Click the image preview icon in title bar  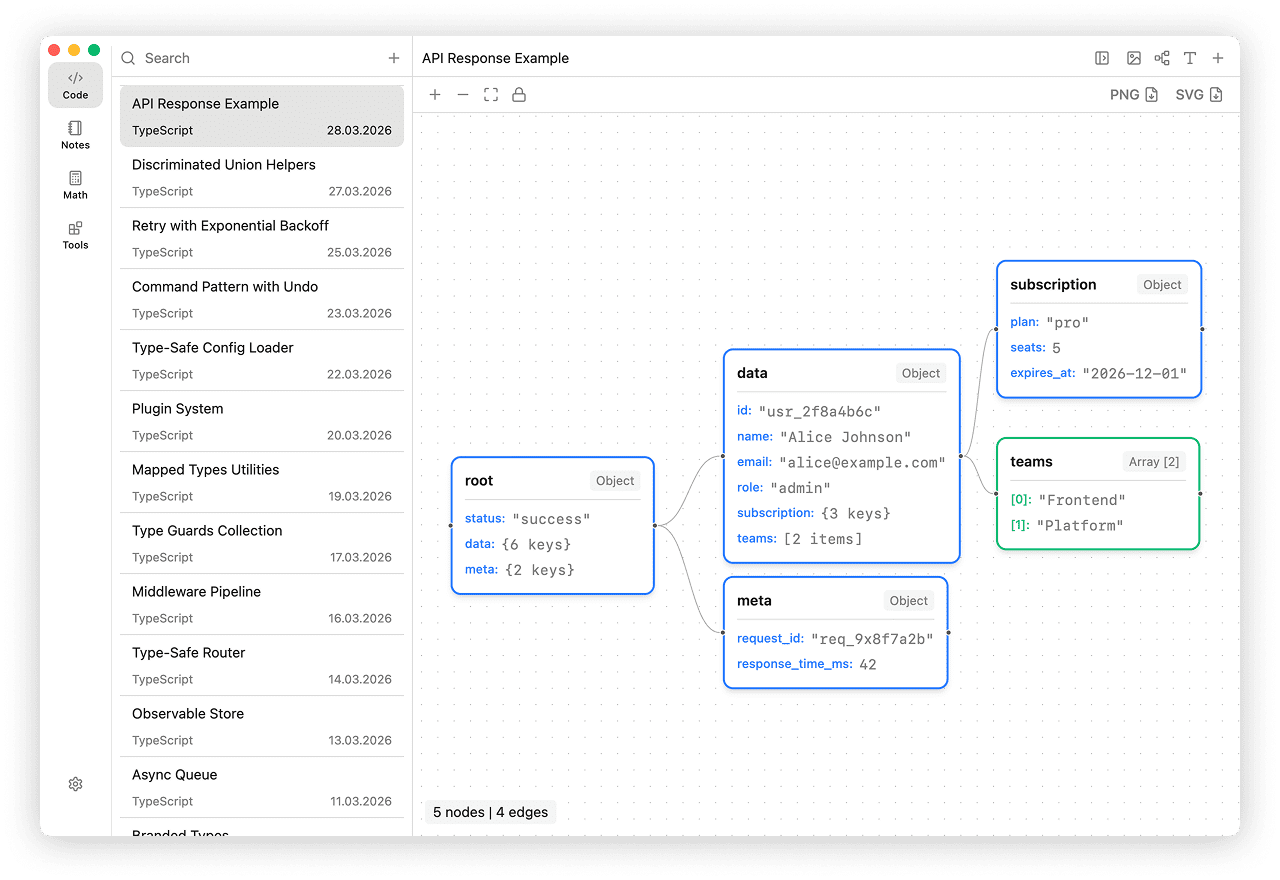(1134, 58)
